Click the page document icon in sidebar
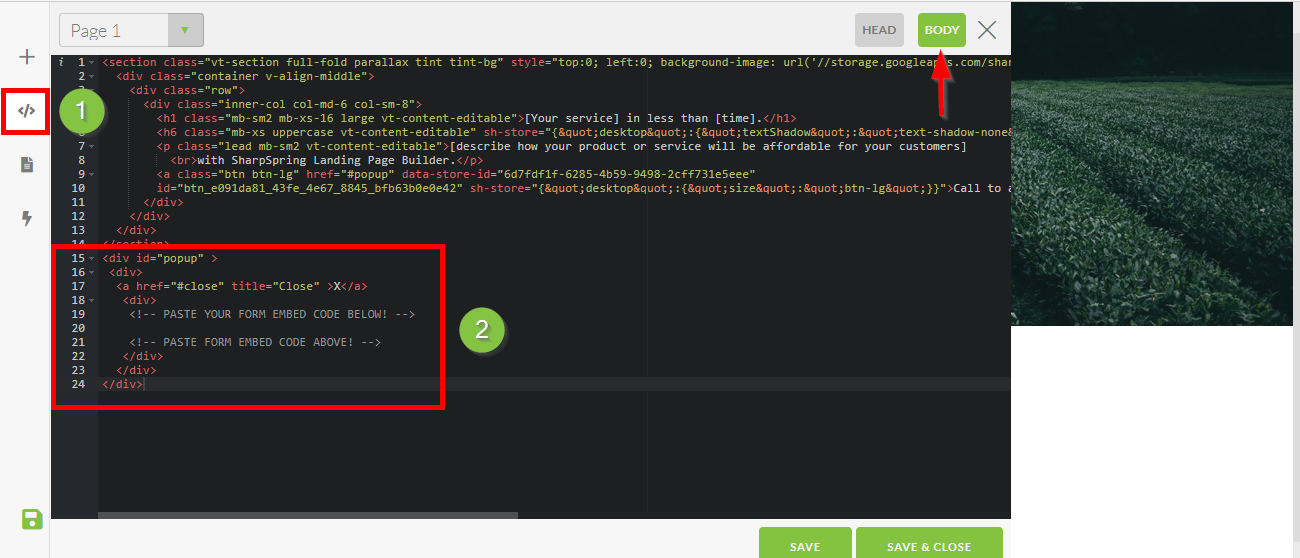The height and width of the screenshot is (558, 1300). pyautogui.click(x=27, y=165)
